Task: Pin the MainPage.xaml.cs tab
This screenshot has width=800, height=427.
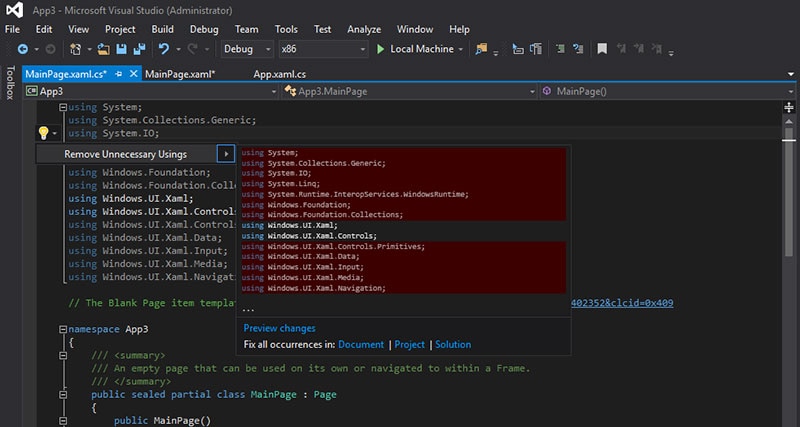Action: [119, 74]
